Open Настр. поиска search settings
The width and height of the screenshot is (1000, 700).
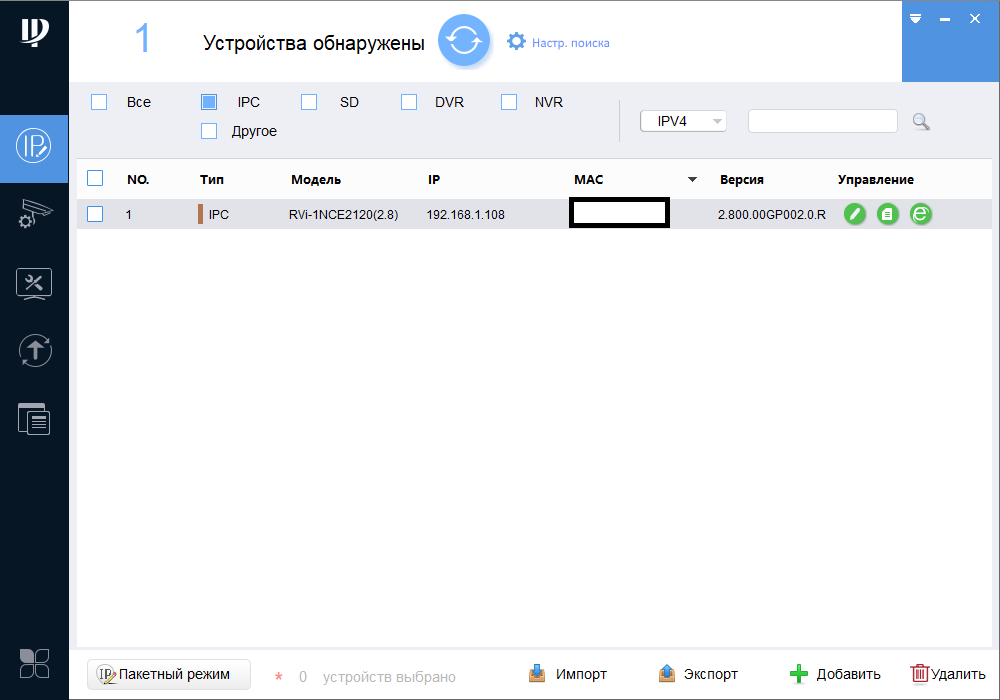[558, 42]
